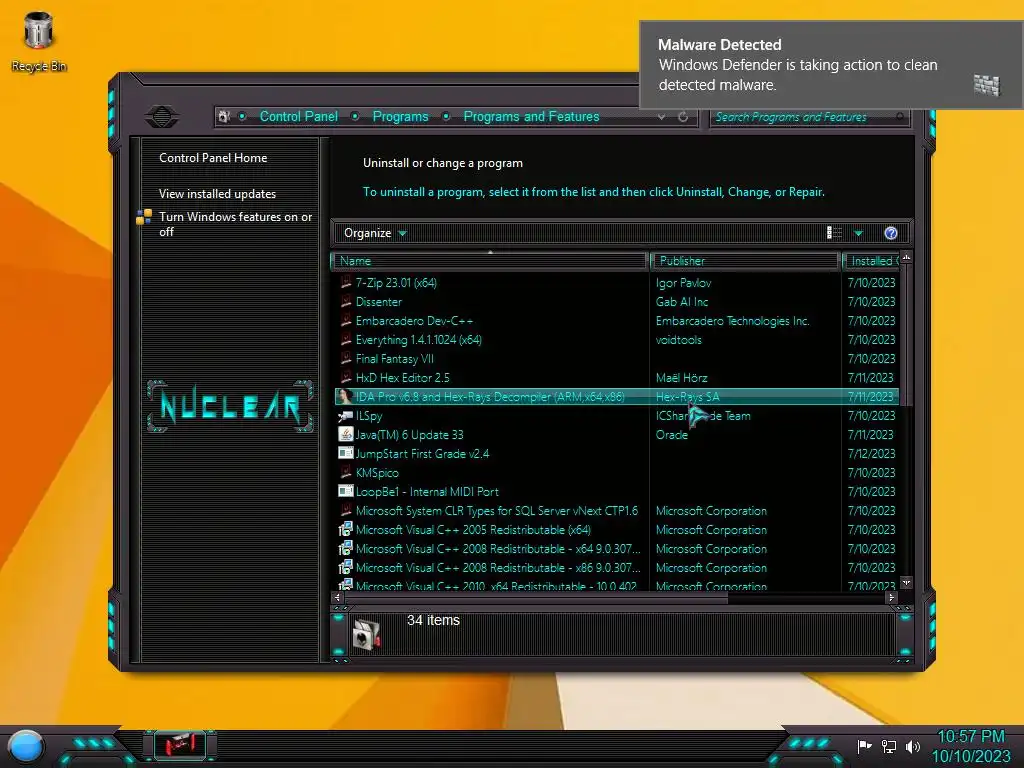Click the ILSpy program icon
The width and height of the screenshot is (1024, 768).
345,415
